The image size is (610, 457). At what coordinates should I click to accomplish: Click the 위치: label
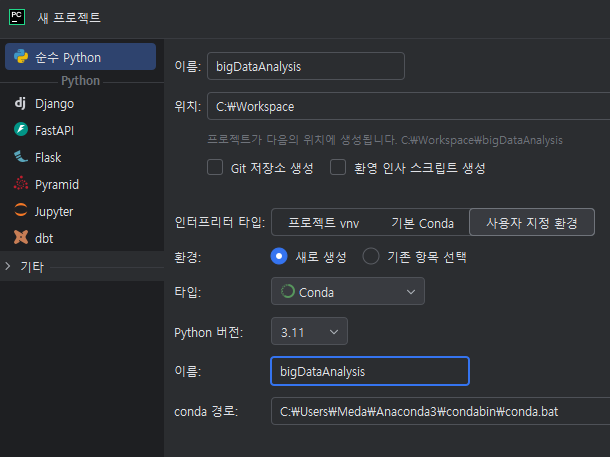coord(188,106)
